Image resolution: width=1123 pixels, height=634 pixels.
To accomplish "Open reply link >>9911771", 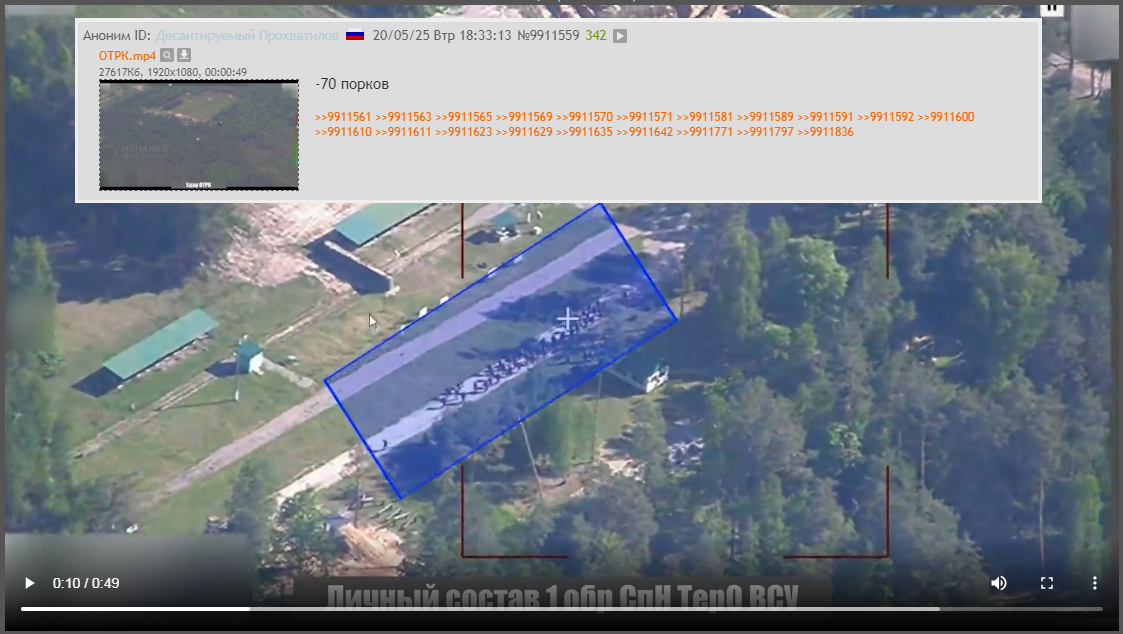I will pyautogui.click(x=705, y=132).
